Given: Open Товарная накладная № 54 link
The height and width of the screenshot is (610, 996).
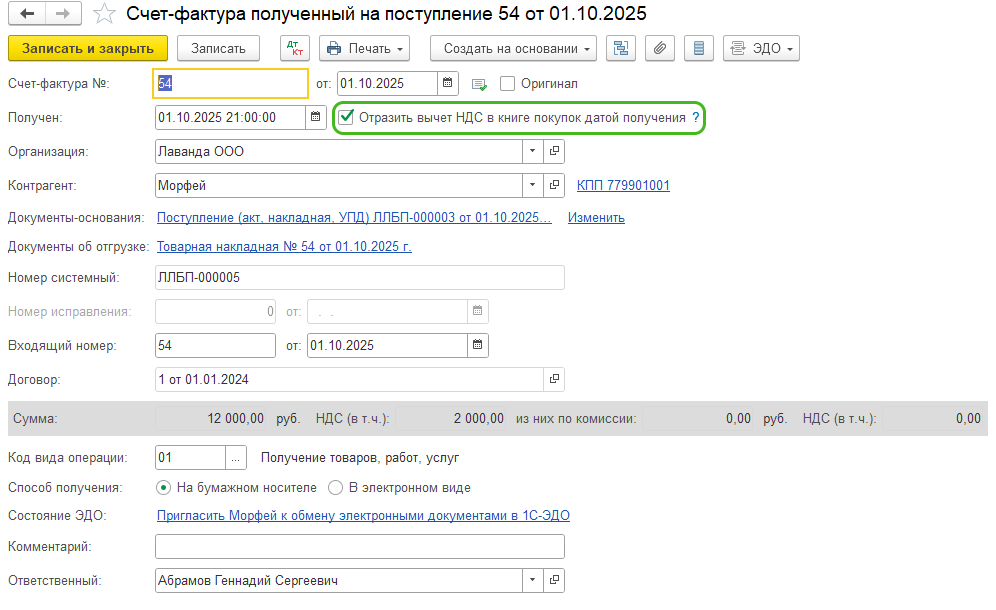Looking at the screenshot, I should point(284,246).
